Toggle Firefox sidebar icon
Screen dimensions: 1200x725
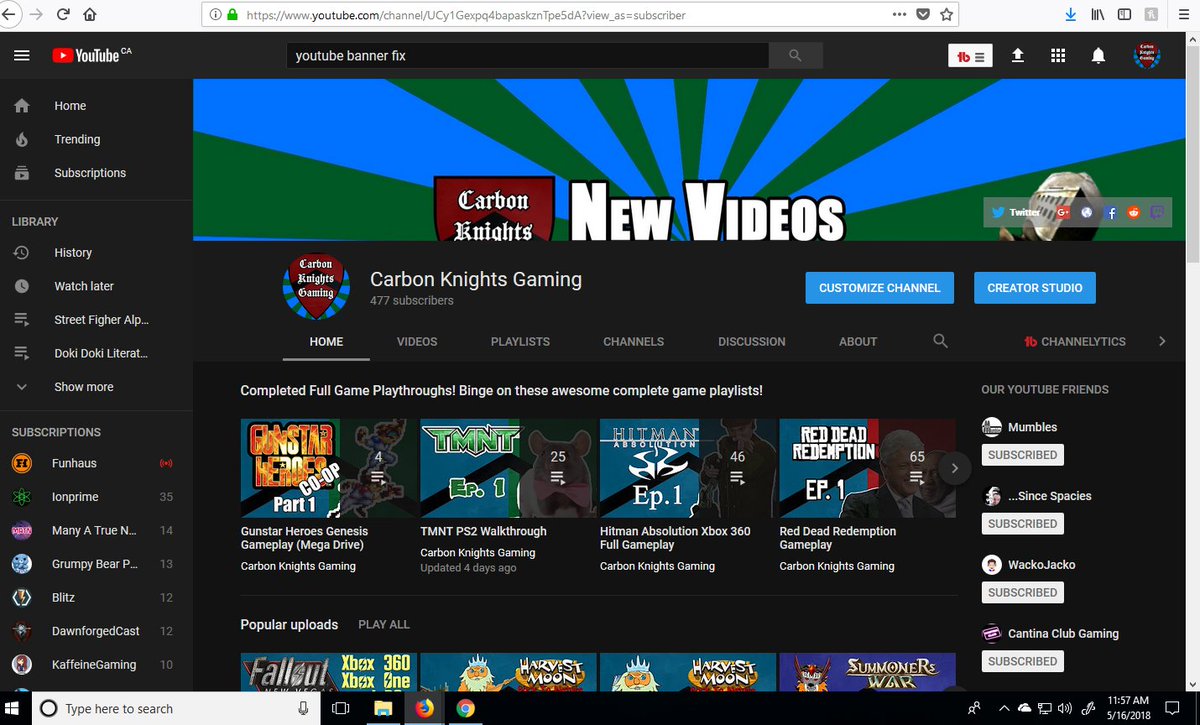(x=1125, y=15)
